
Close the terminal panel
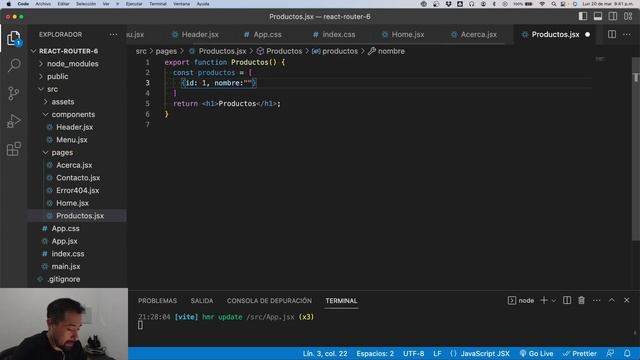627,300
